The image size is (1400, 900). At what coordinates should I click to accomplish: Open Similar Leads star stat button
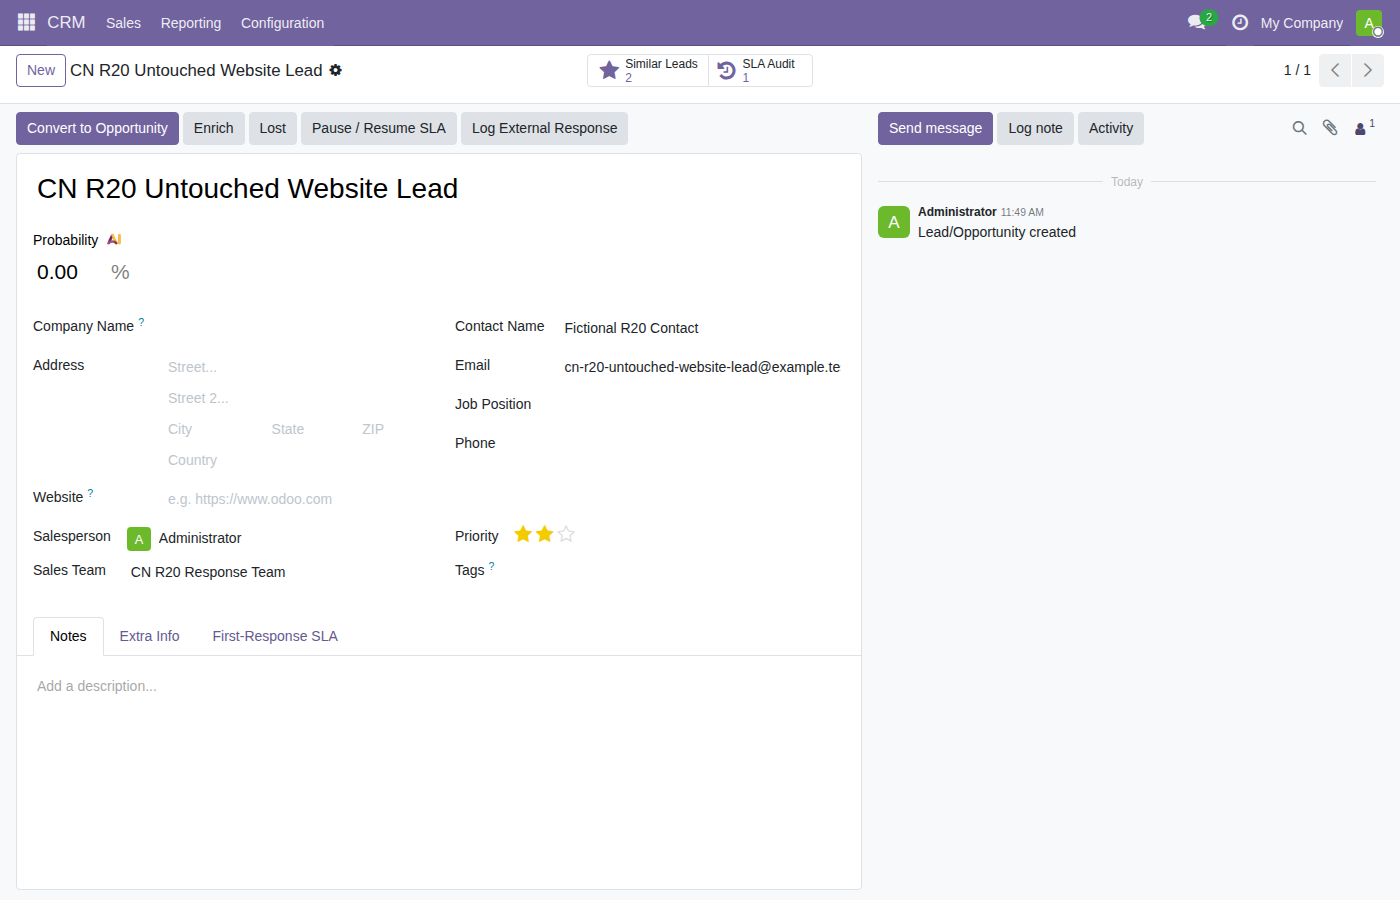tap(648, 70)
